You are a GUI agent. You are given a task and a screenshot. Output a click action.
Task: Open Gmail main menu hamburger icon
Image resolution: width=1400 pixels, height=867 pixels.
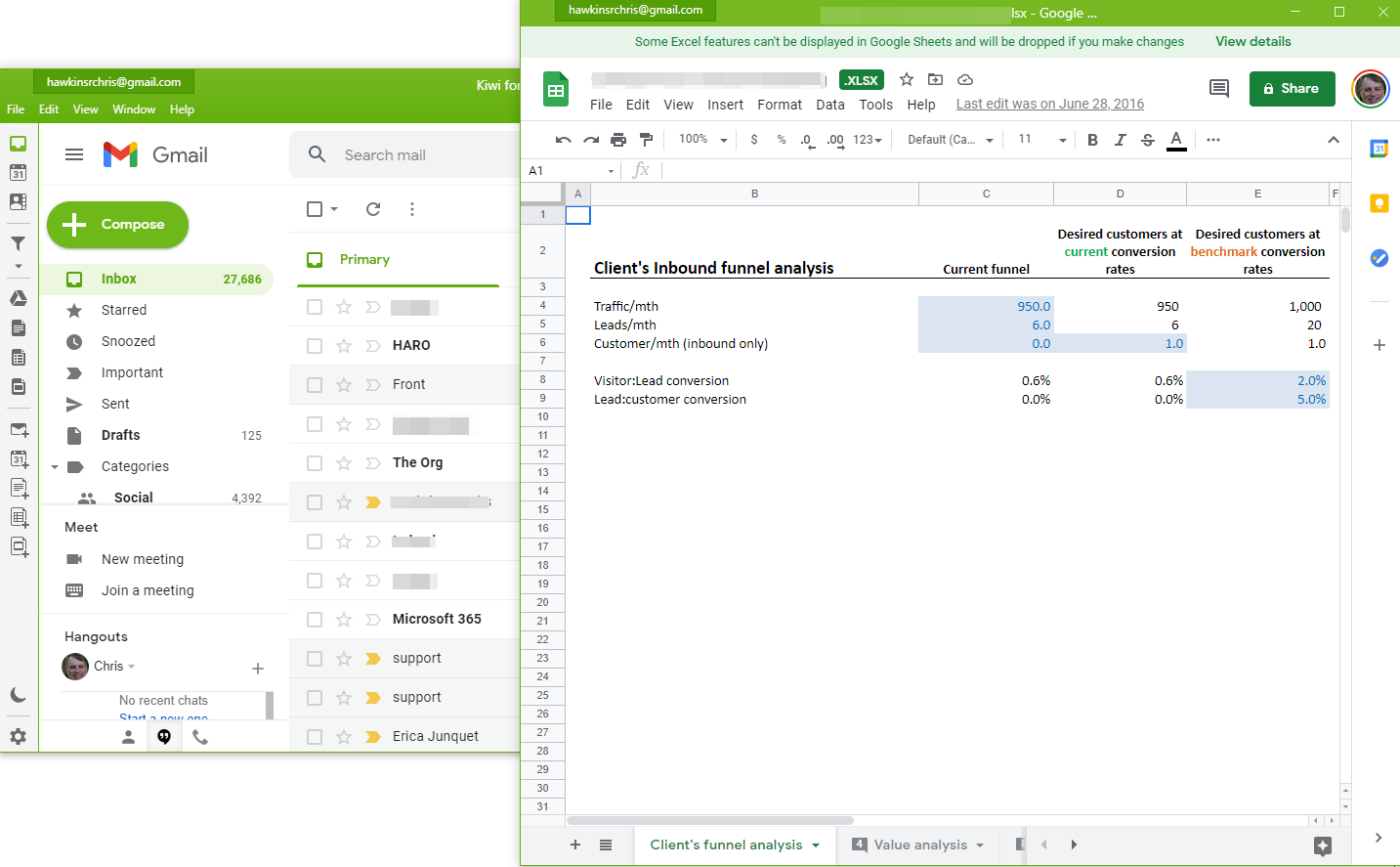pyautogui.click(x=74, y=154)
